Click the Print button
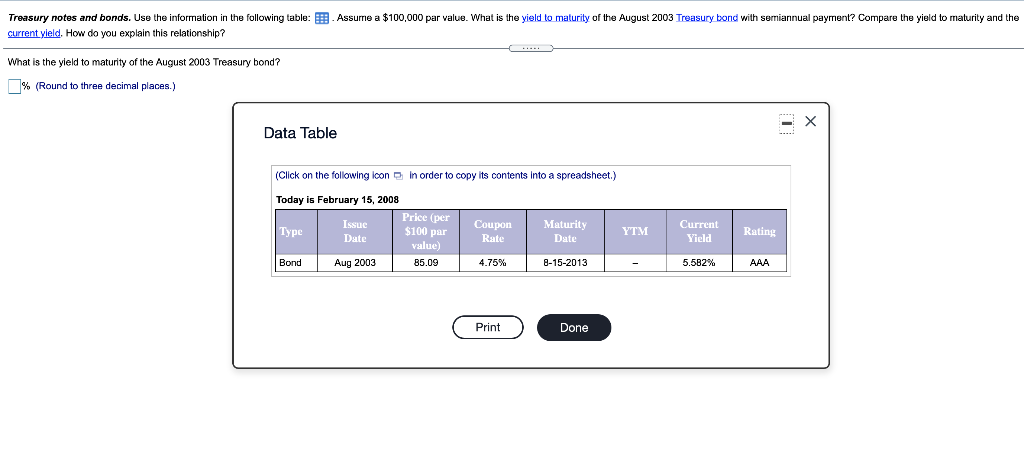The height and width of the screenshot is (469, 1024). click(488, 327)
